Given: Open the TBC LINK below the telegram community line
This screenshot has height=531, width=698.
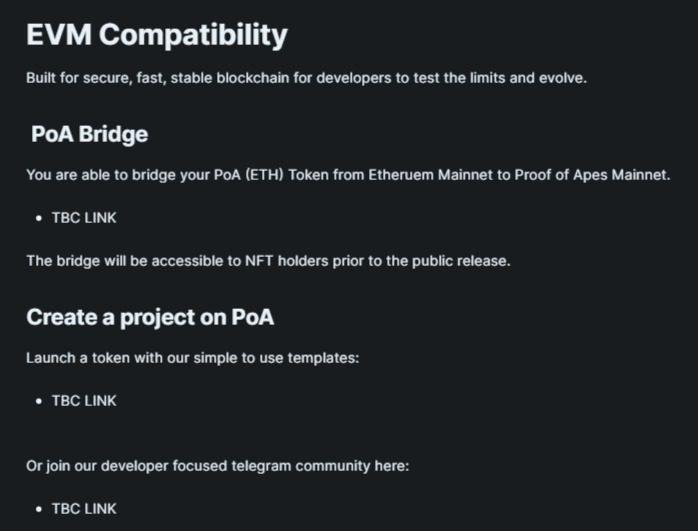Looking at the screenshot, I should pyautogui.click(x=84, y=508).
